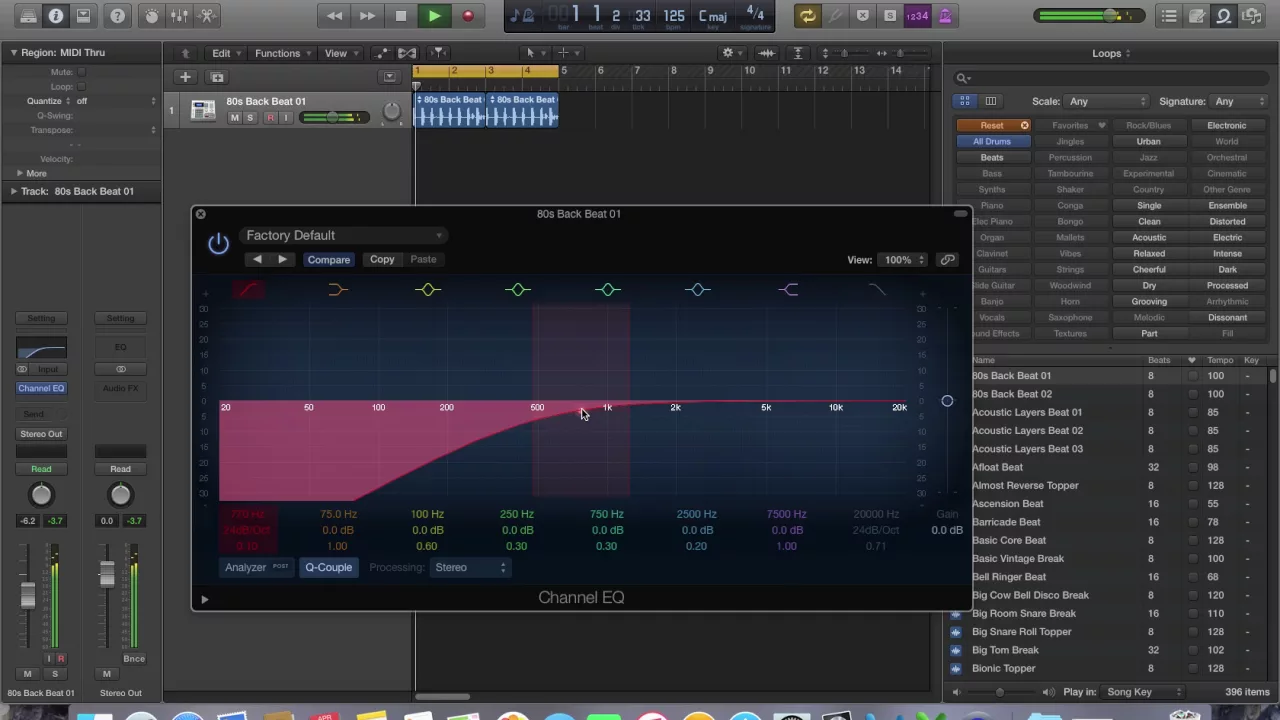
Task: Tick the region Mute checkbox in inspector
Action: 82,72
